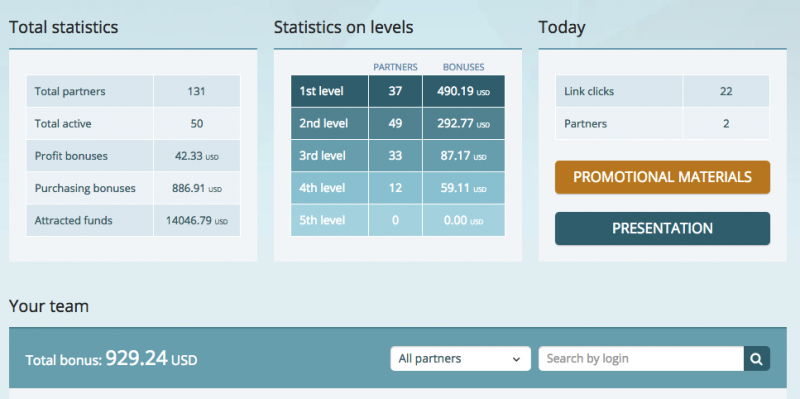Click the Link clicks count
The image size is (800, 399).
click(x=726, y=91)
